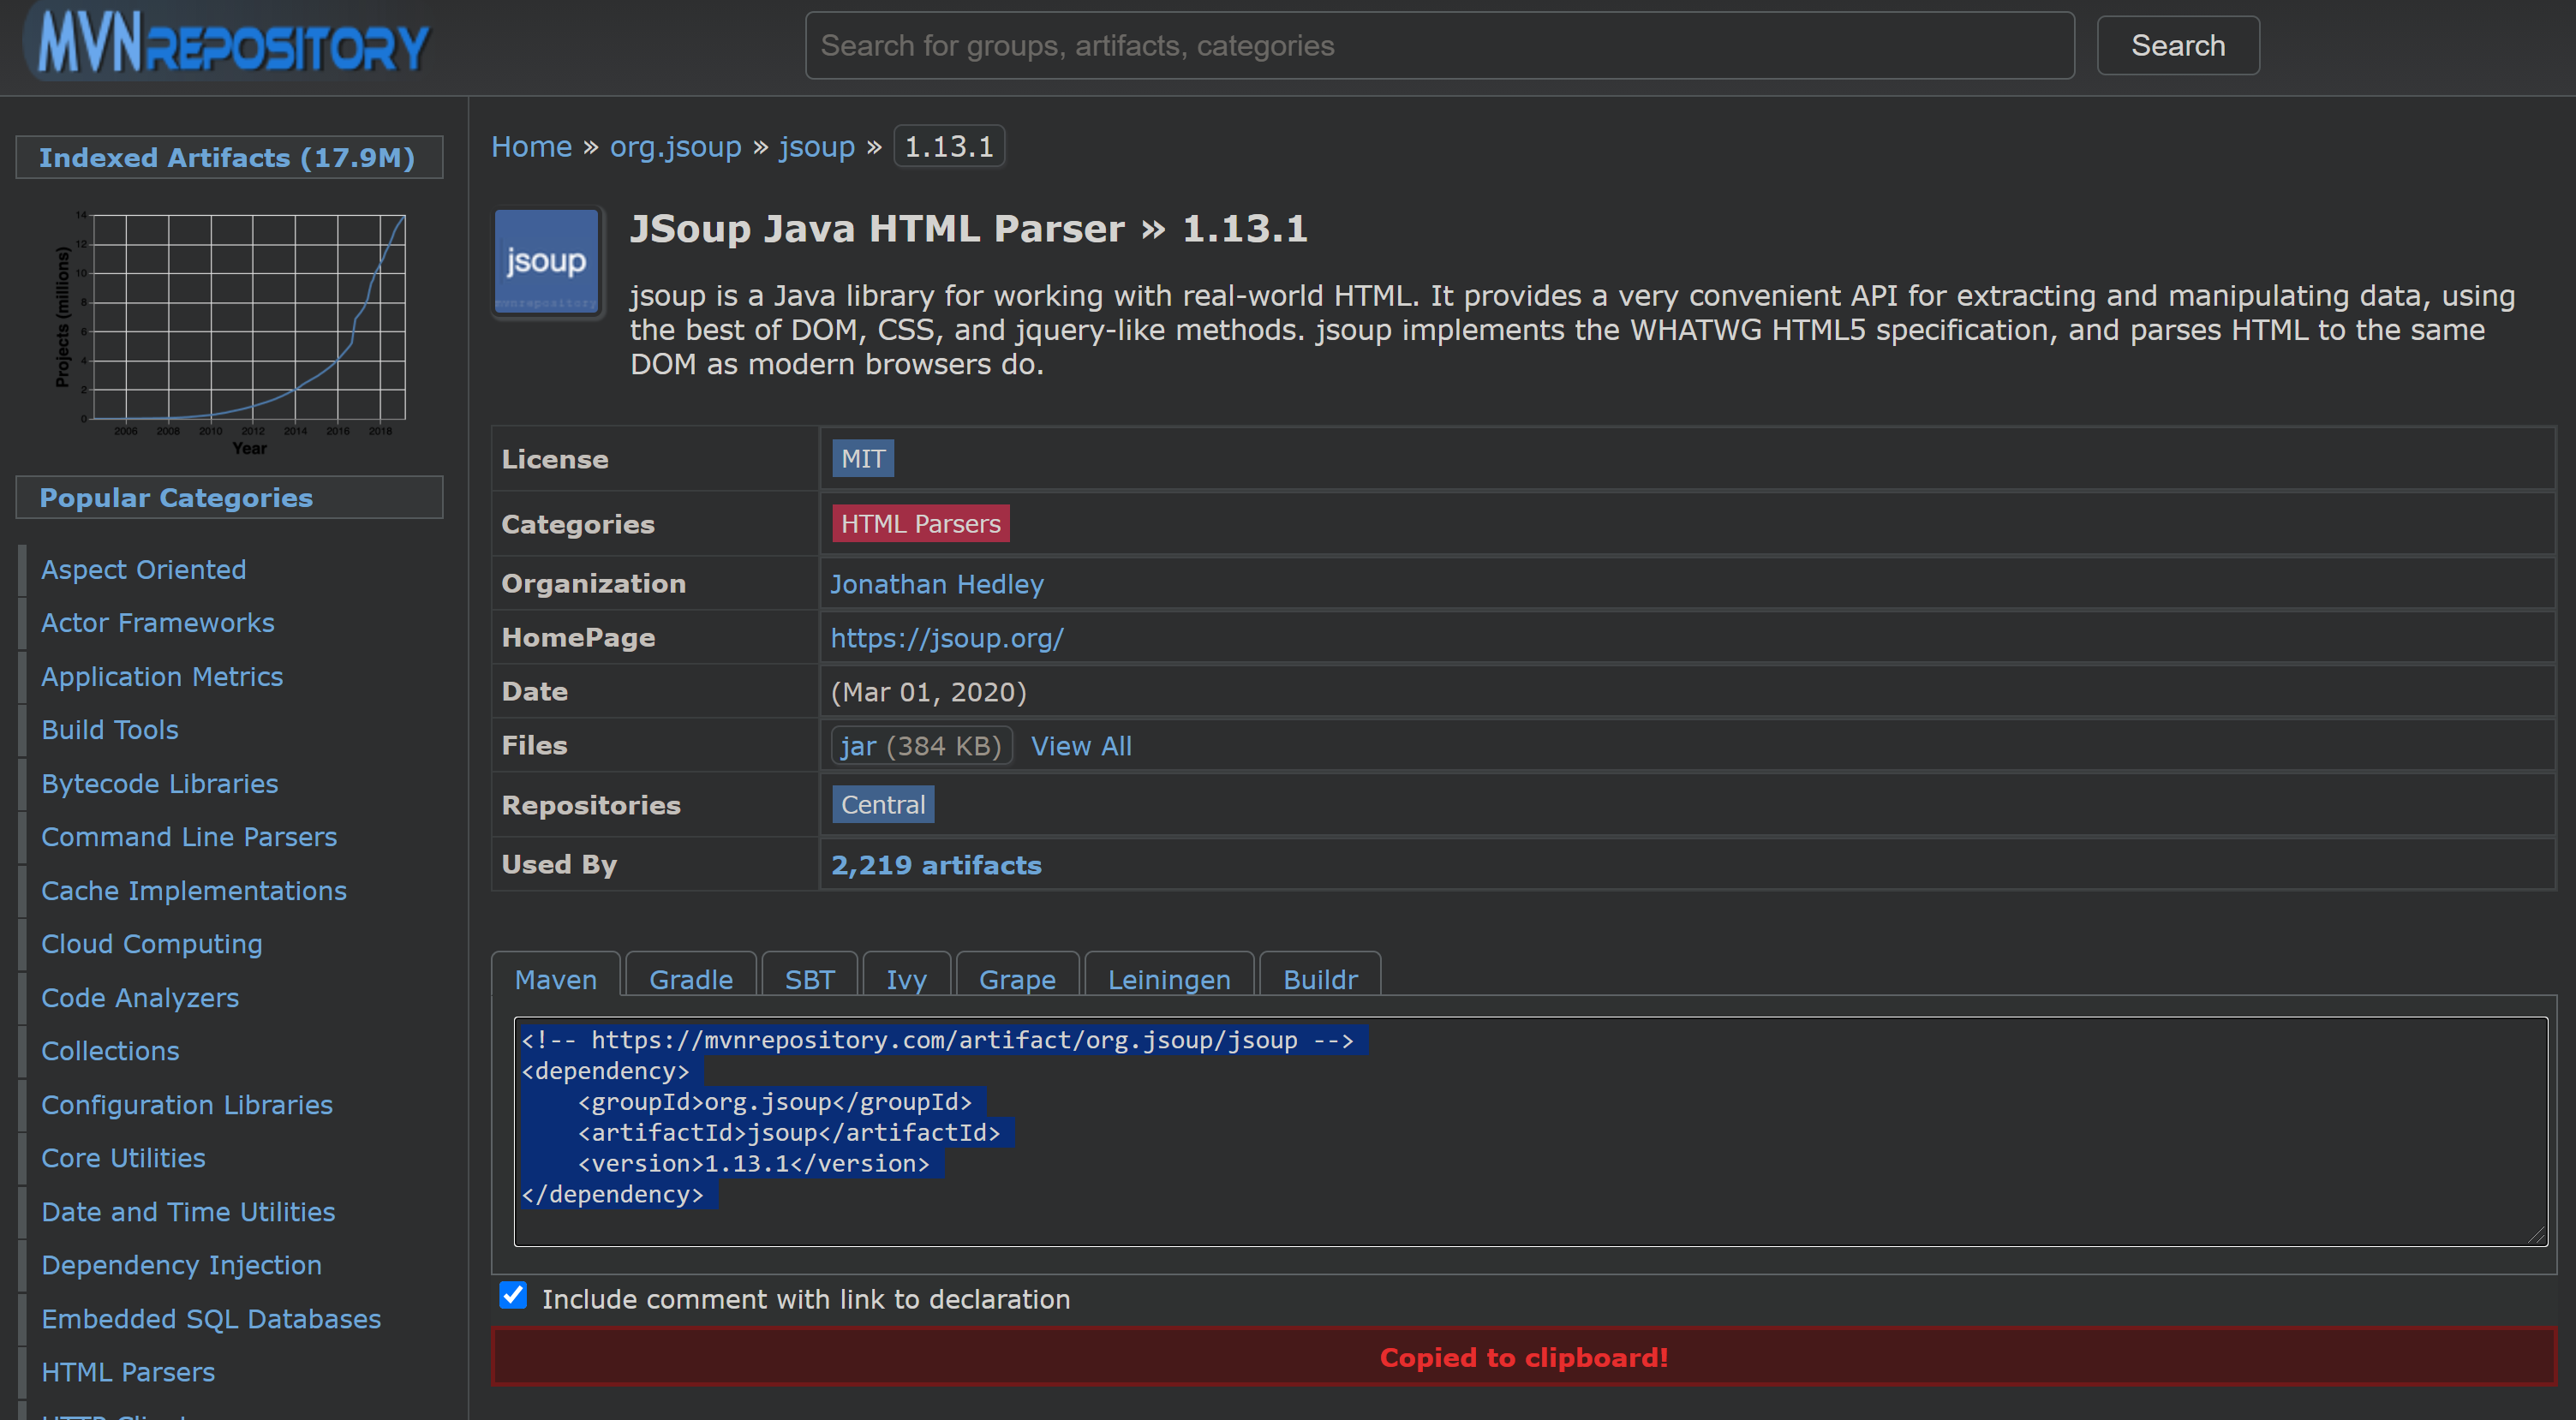Open Application Metrics category
The image size is (2576, 1420).
(162, 677)
